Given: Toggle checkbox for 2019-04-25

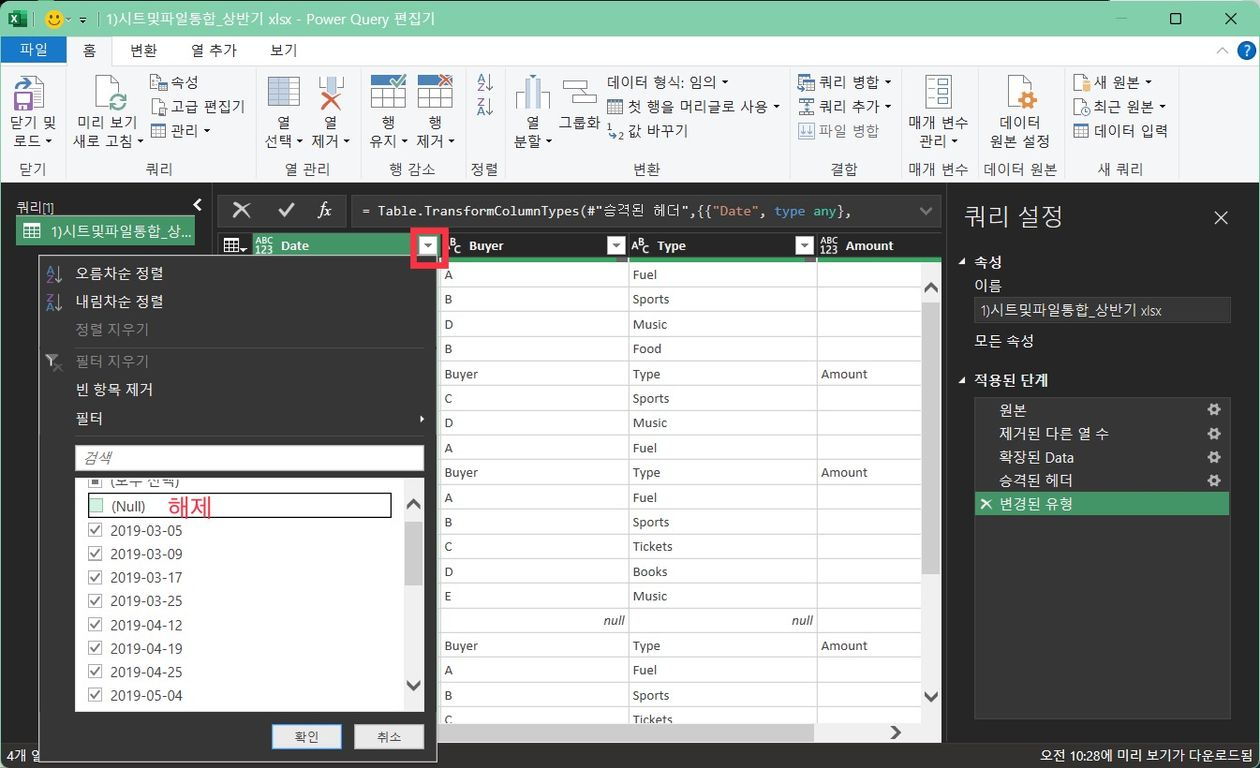Looking at the screenshot, I should (x=96, y=672).
